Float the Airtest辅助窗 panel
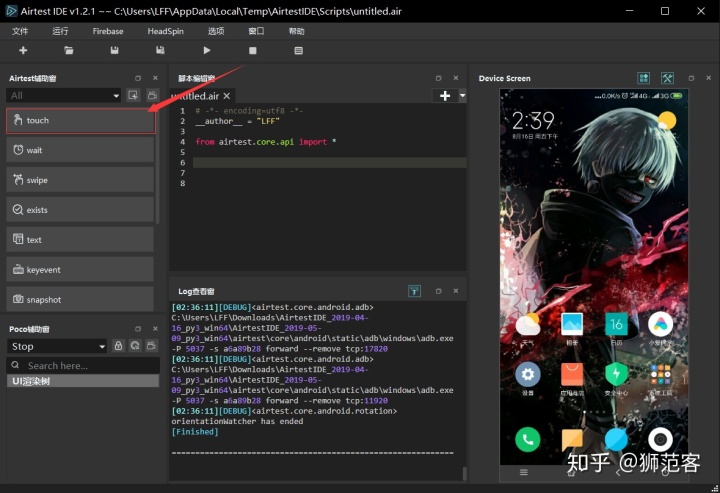720x493 pixels. 138,78
